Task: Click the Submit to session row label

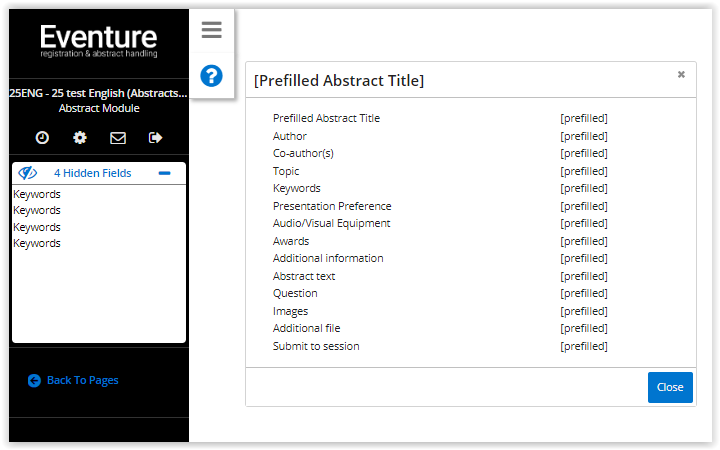Action: coord(316,346)
